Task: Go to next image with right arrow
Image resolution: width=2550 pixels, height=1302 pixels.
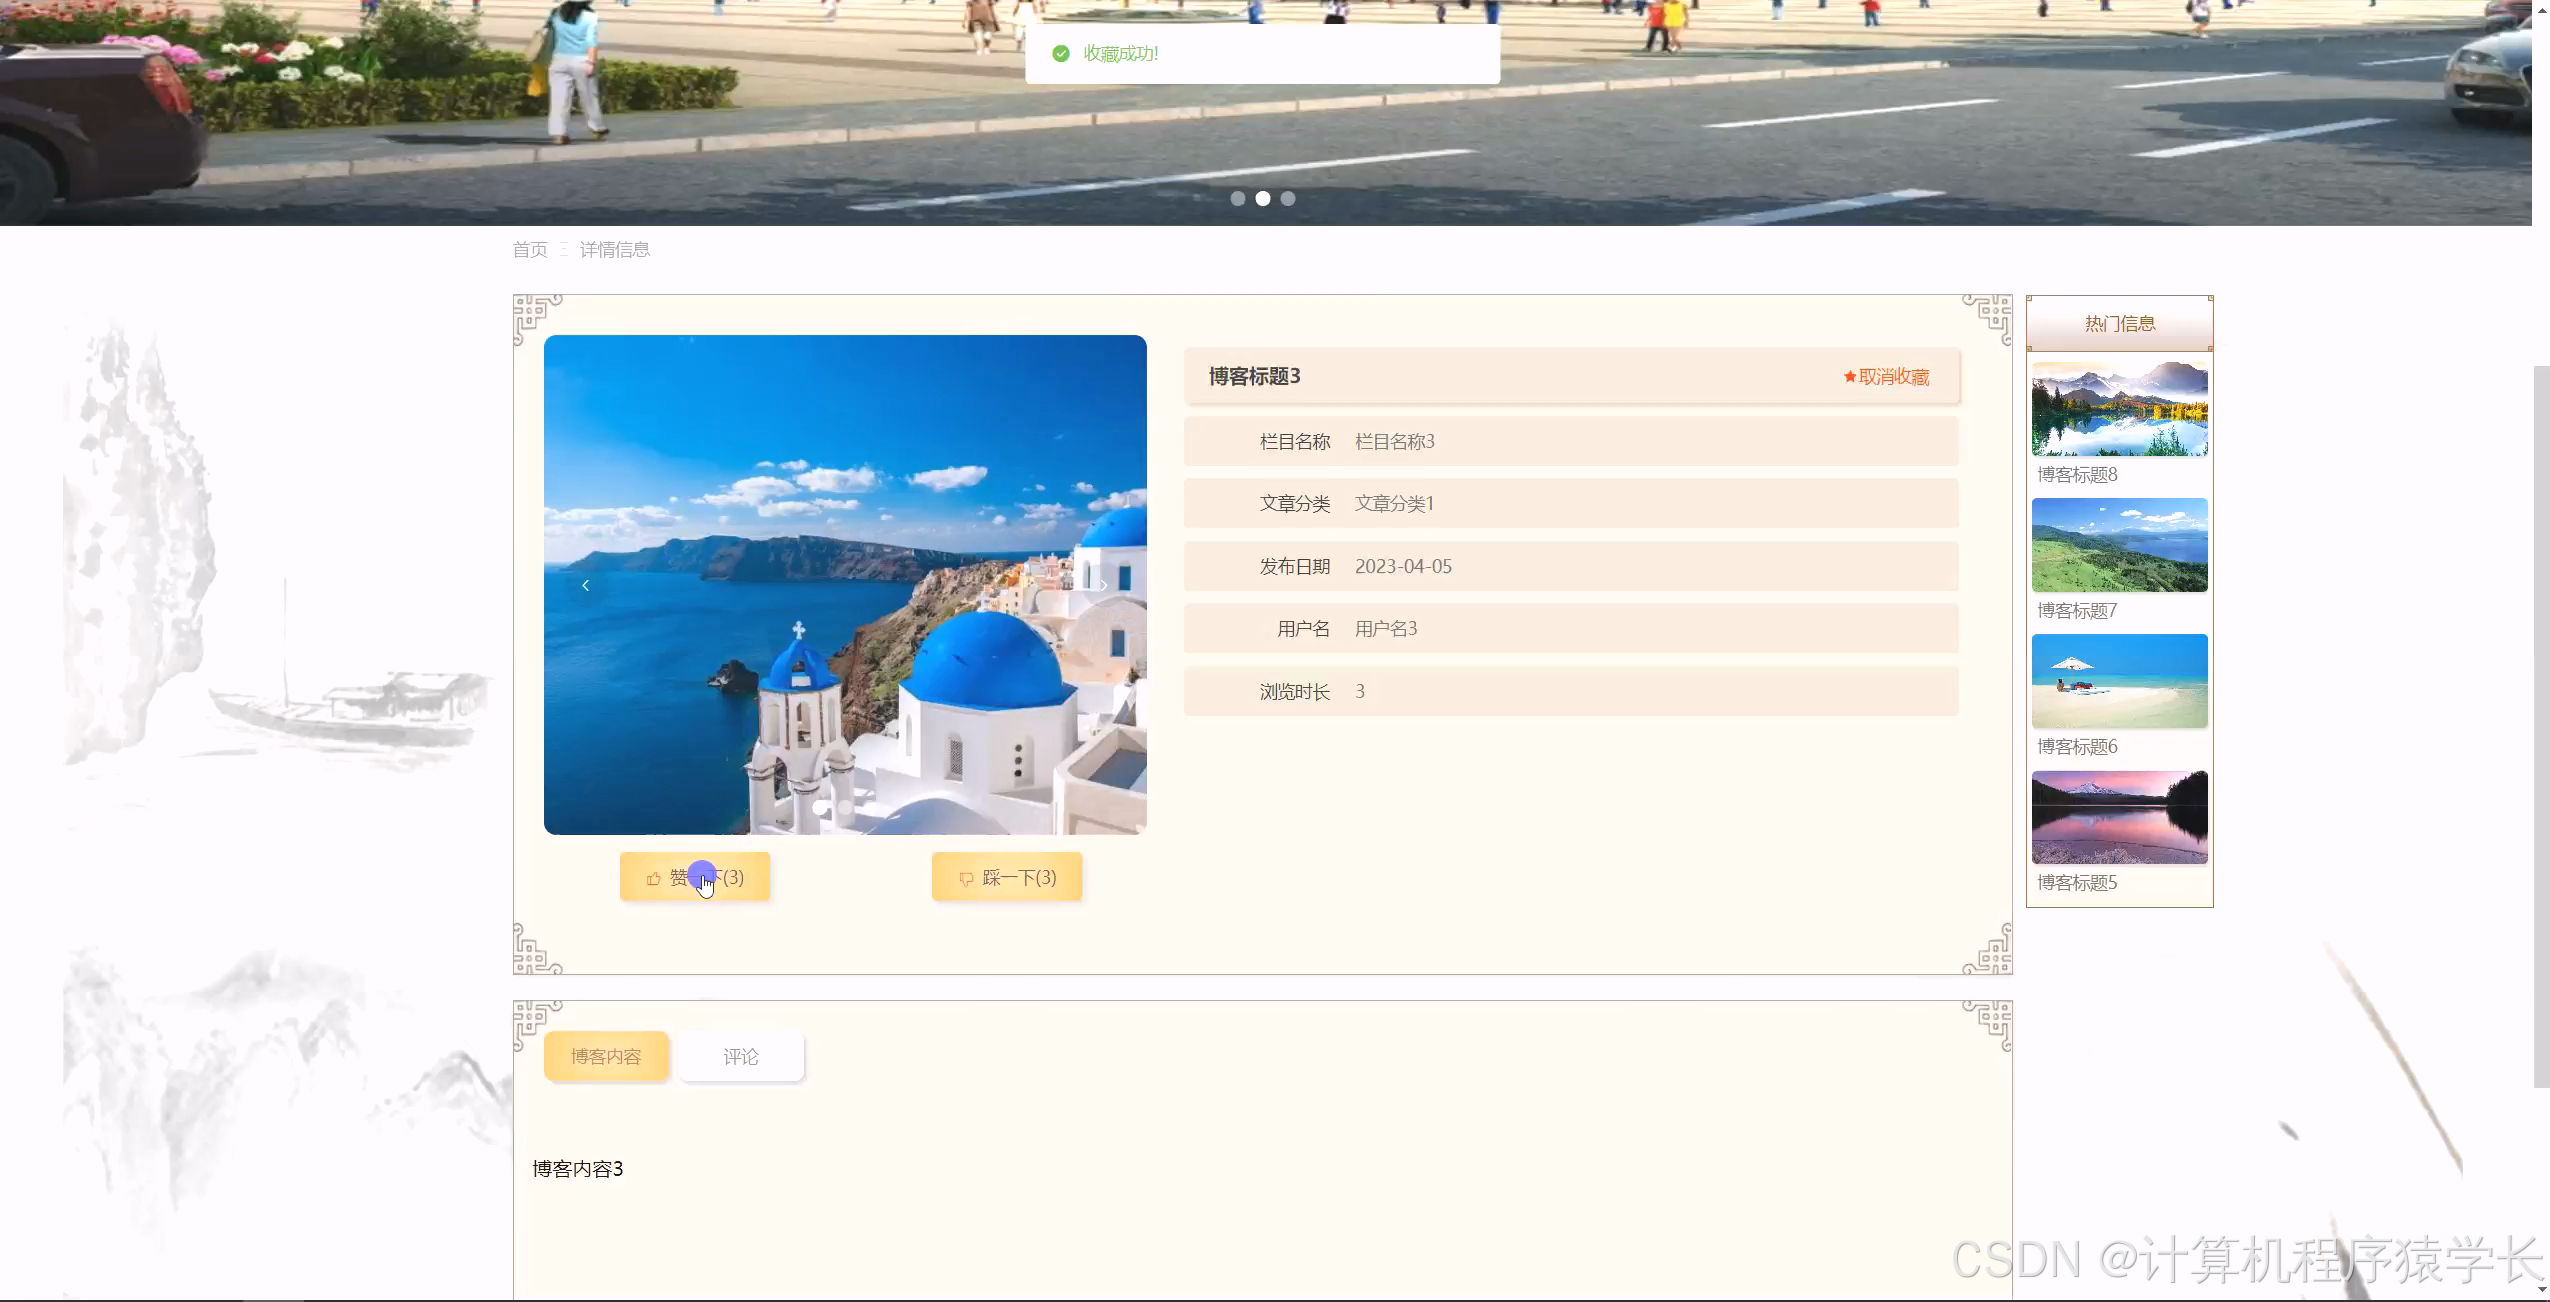Action: [1103, 585]
